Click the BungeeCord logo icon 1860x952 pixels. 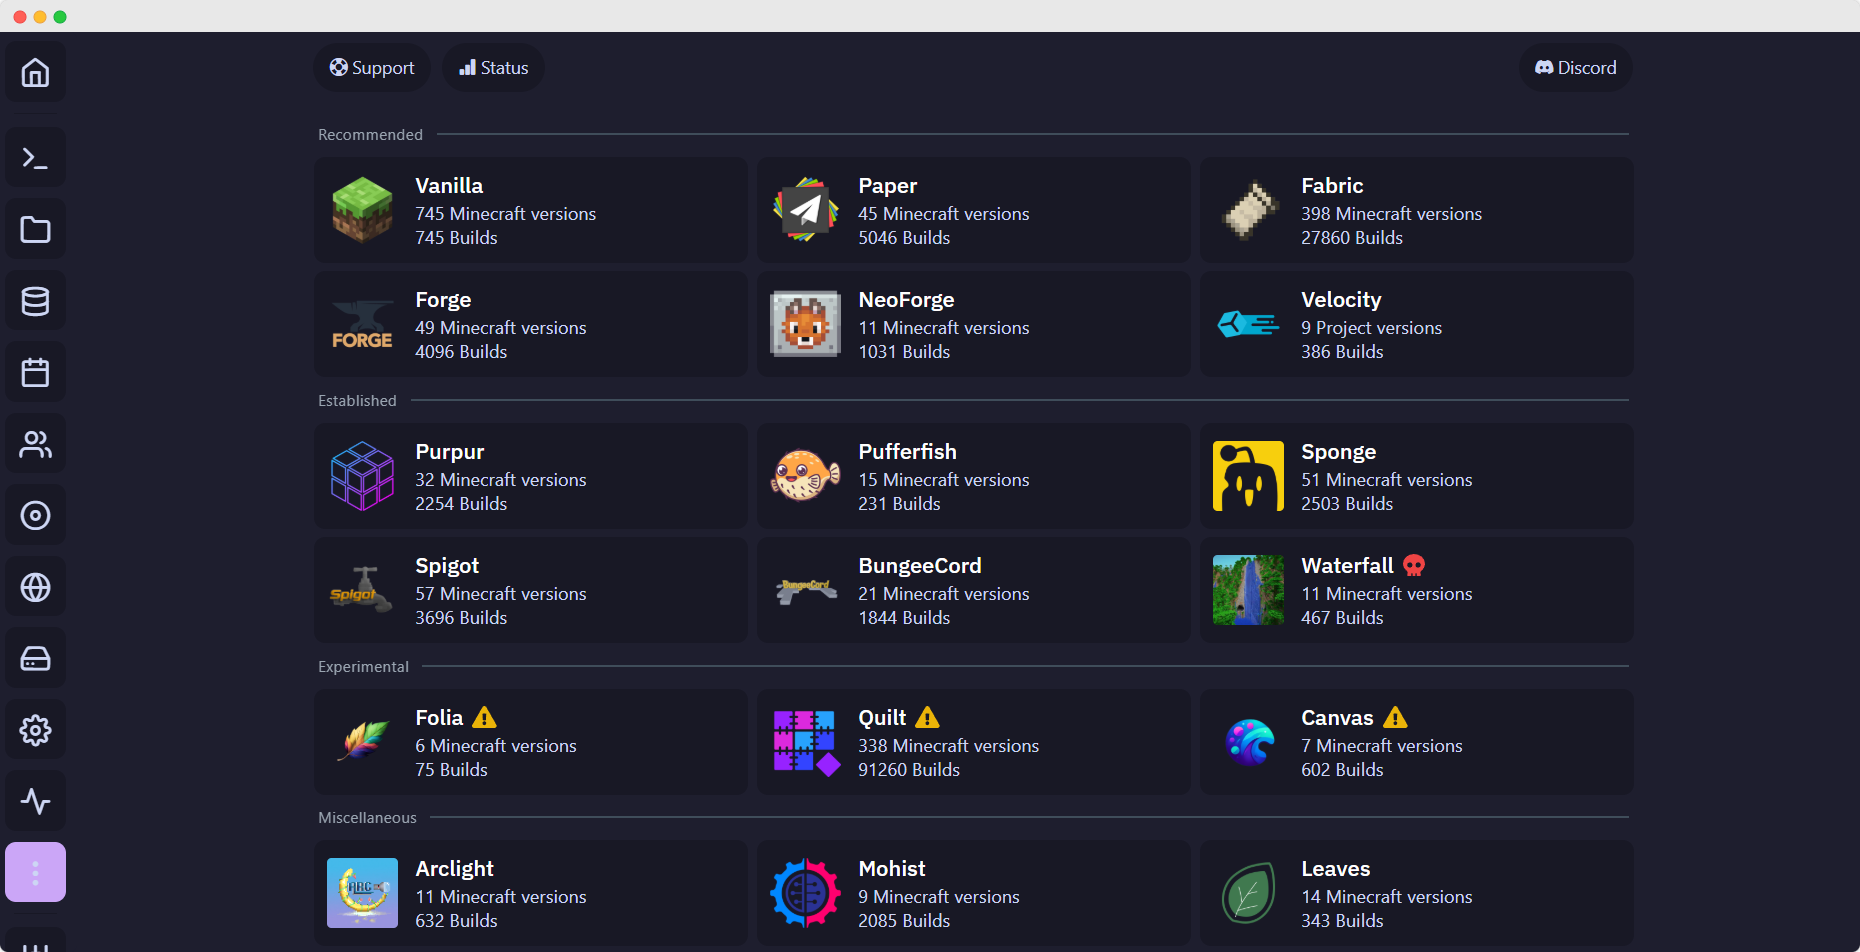[x=806, y=590]
